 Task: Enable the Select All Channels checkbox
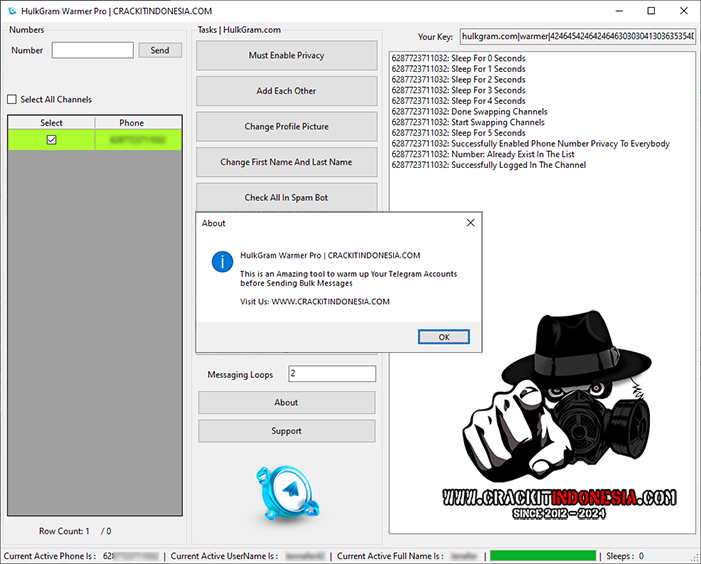[12, 100]
